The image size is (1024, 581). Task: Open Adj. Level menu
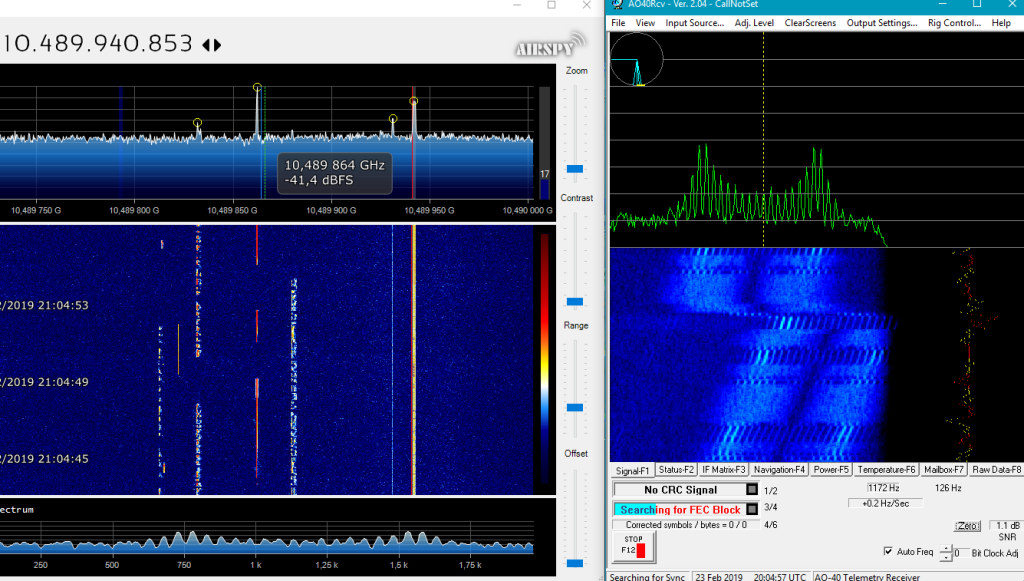754,23
